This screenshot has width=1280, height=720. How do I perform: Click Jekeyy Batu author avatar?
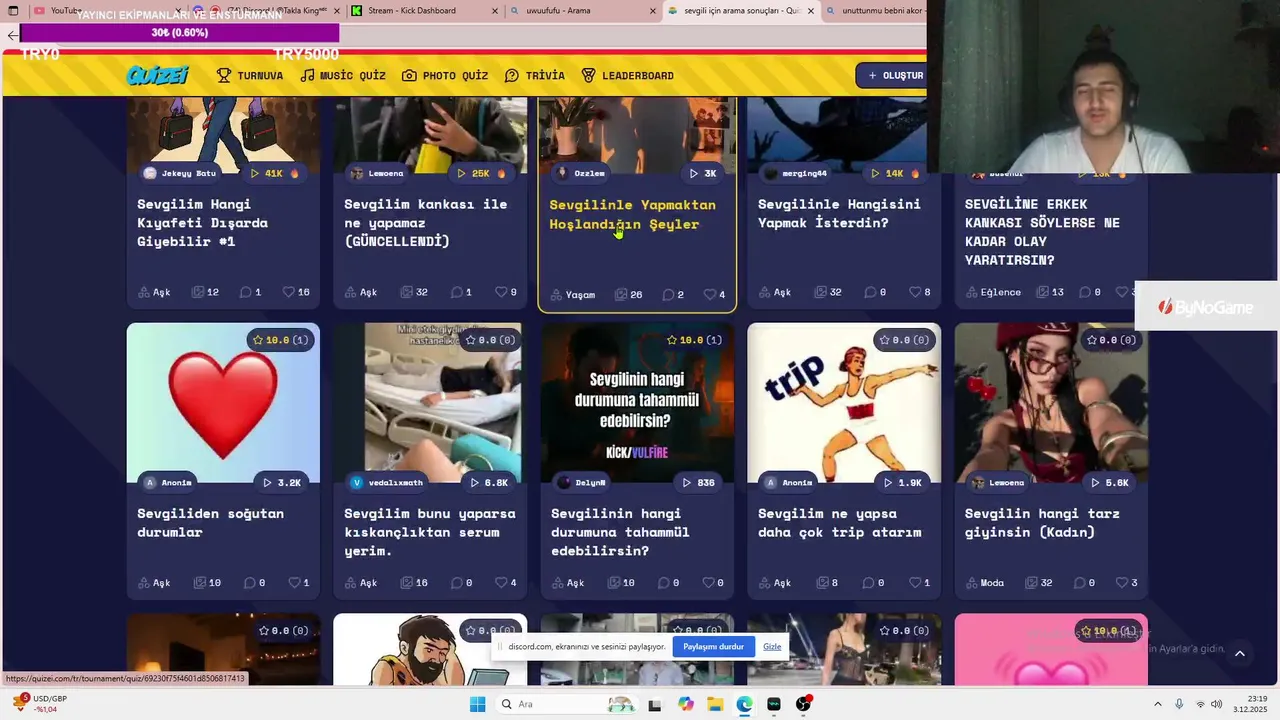click(x=150, y=173)
